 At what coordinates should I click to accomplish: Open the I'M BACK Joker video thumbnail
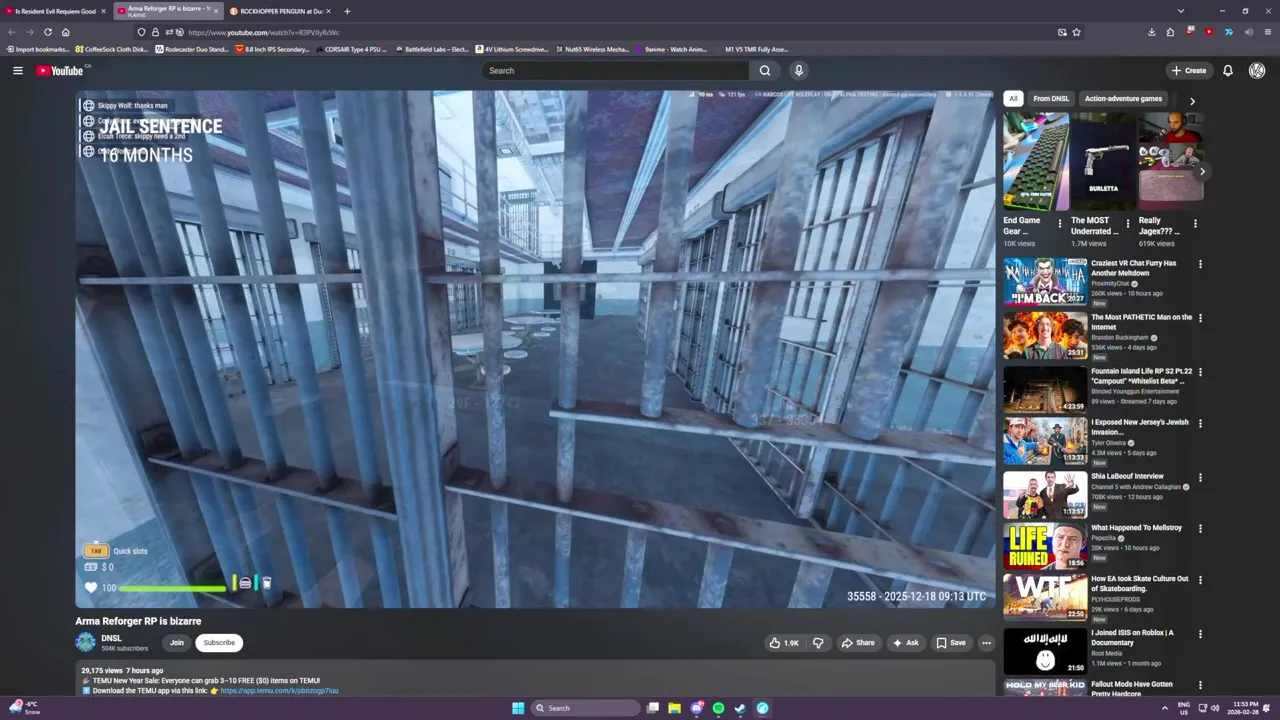(1045, 282)
